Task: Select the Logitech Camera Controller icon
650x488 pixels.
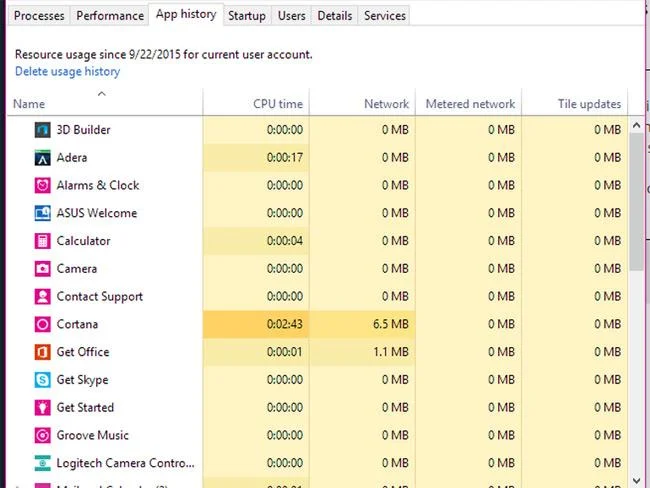Action: 42,463
